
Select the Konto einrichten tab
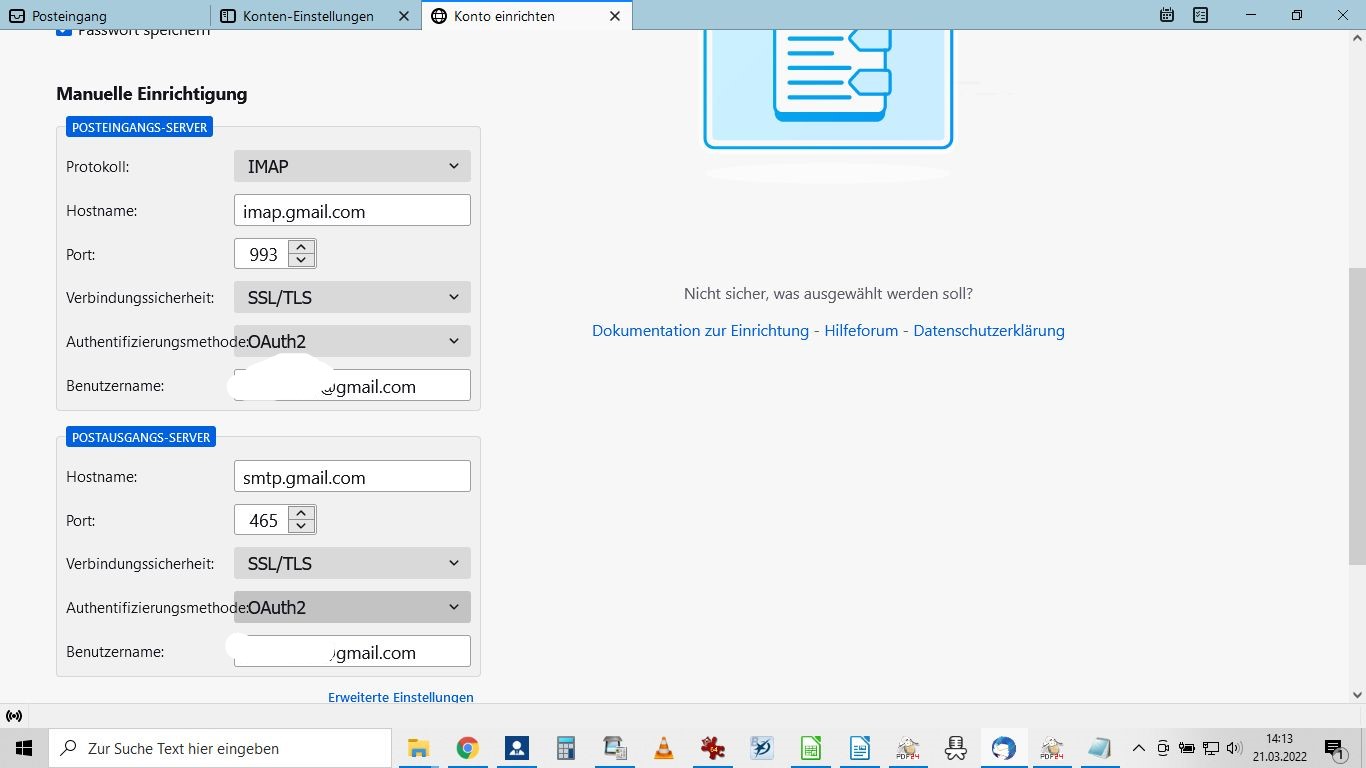527,16
